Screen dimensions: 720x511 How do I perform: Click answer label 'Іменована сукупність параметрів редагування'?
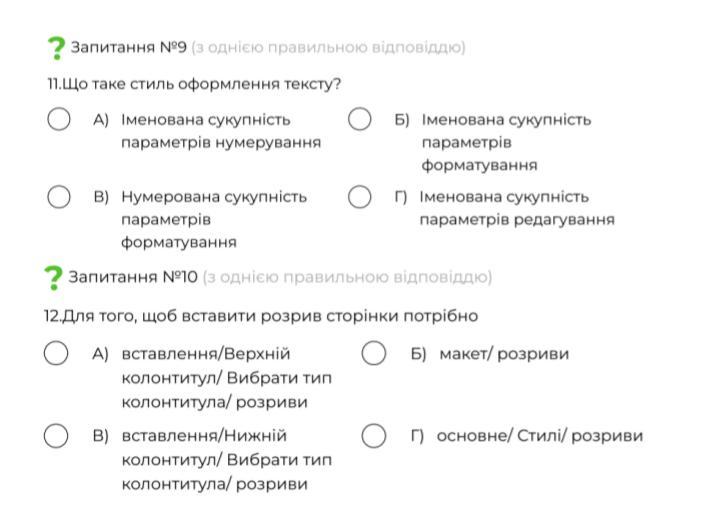pyautogui.click(x=517, y=208)
